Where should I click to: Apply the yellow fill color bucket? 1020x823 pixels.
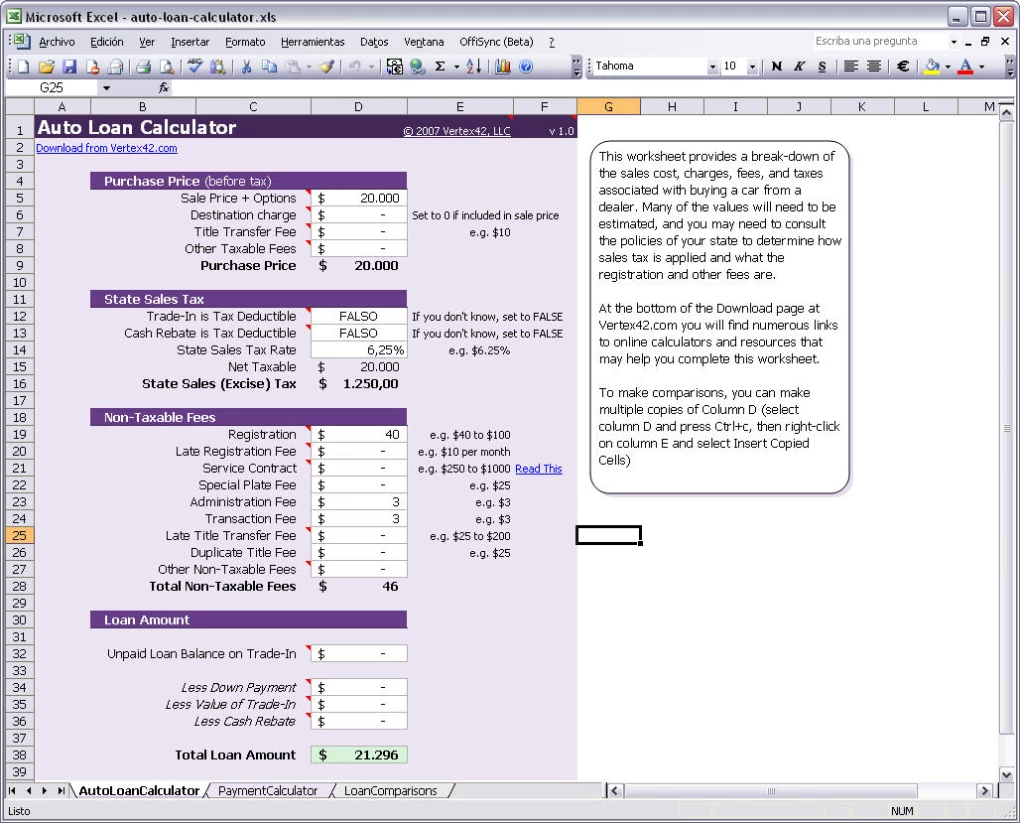932,67
